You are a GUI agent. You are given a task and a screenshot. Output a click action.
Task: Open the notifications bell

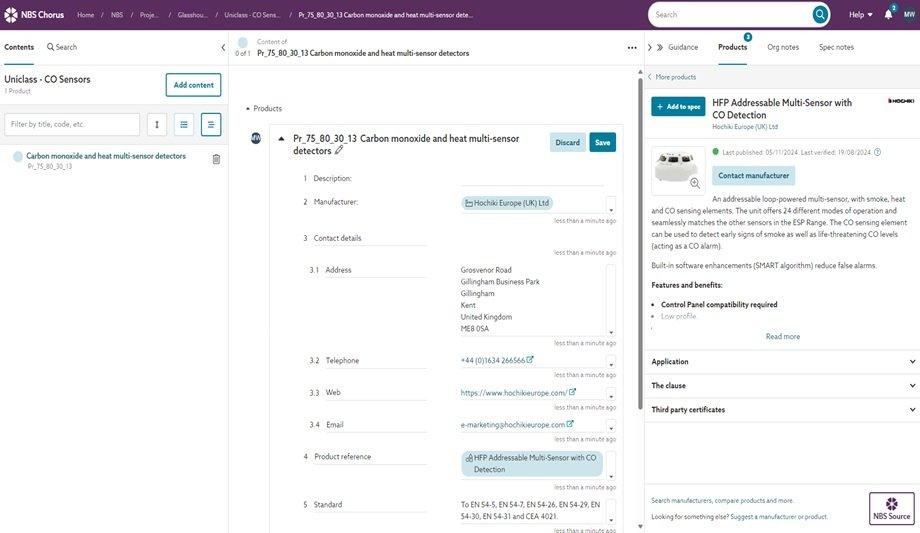888,15
